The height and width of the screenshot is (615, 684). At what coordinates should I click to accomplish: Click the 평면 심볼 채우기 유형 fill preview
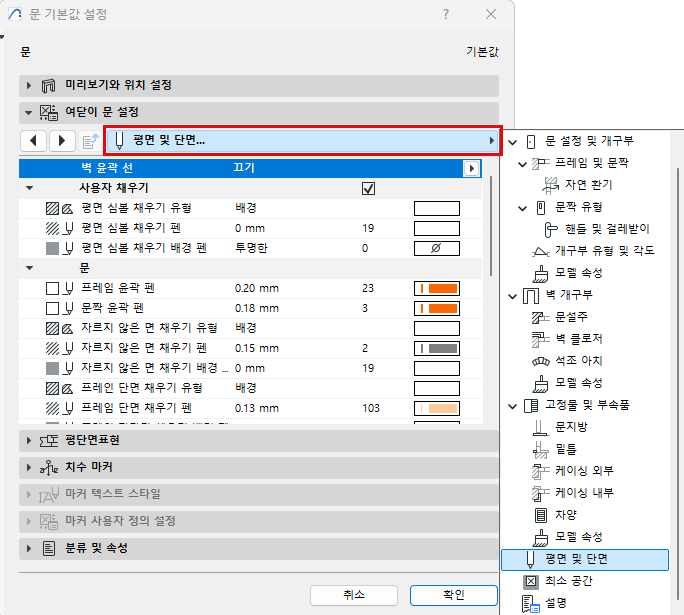click(437, 208)
